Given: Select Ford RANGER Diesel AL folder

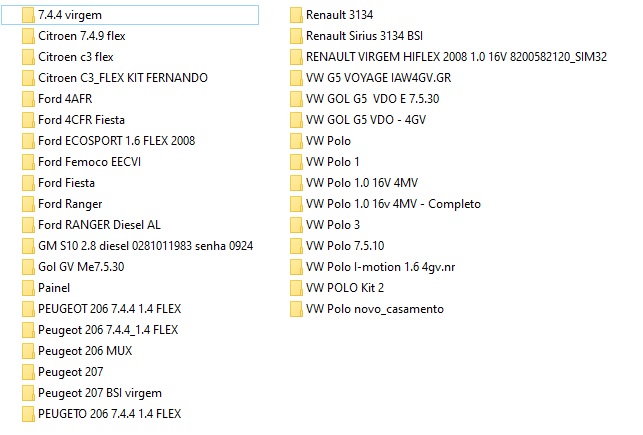Looking at the screenshot, I should coord(99,225).
